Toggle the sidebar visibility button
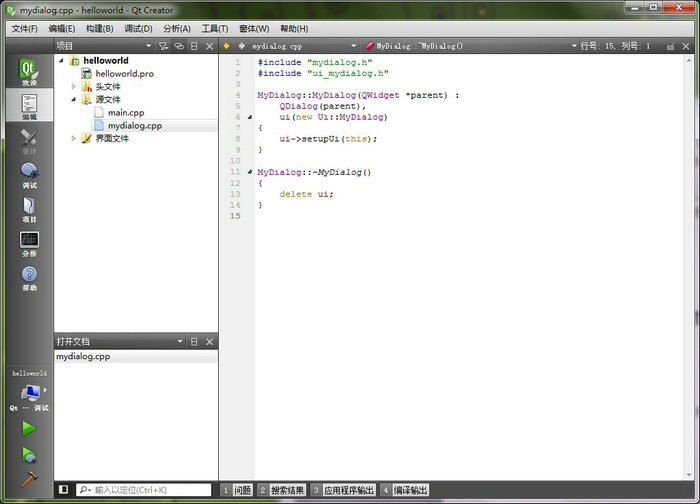 point(63,490)
